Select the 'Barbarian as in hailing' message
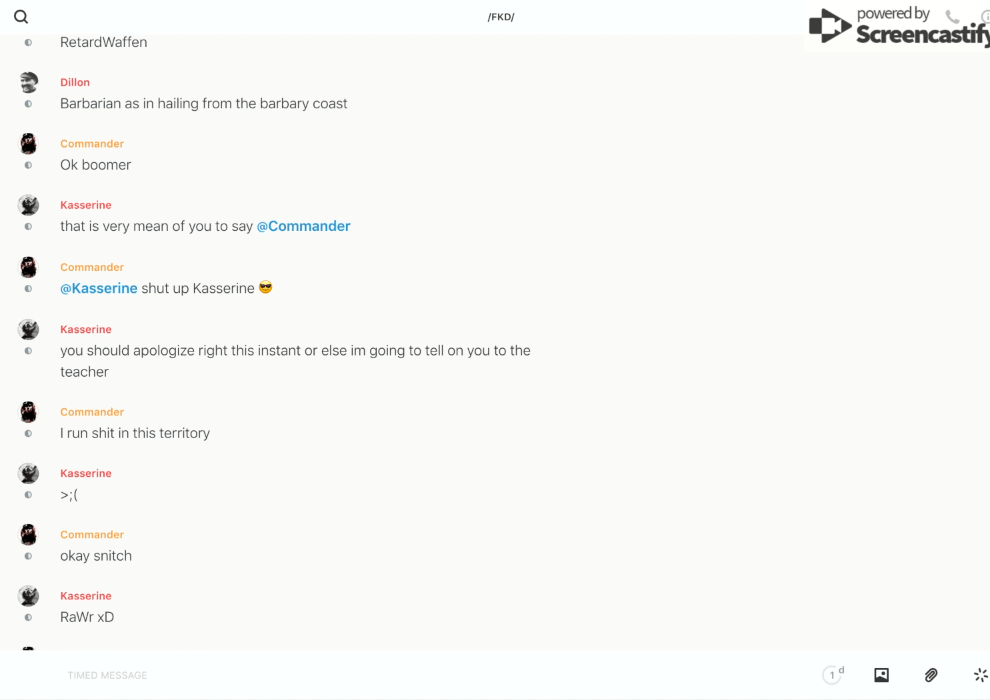This screenshot has height=700, width=990. click(x=204, y=104)
